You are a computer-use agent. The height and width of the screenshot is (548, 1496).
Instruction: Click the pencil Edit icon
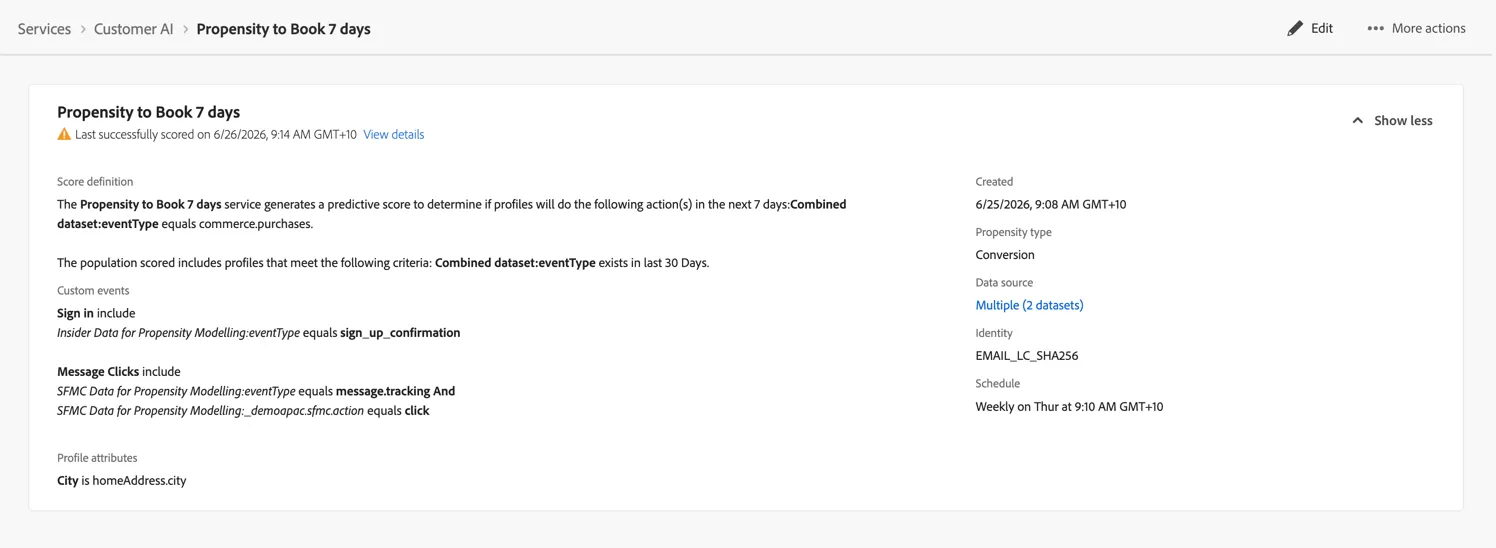(1295, 28)
